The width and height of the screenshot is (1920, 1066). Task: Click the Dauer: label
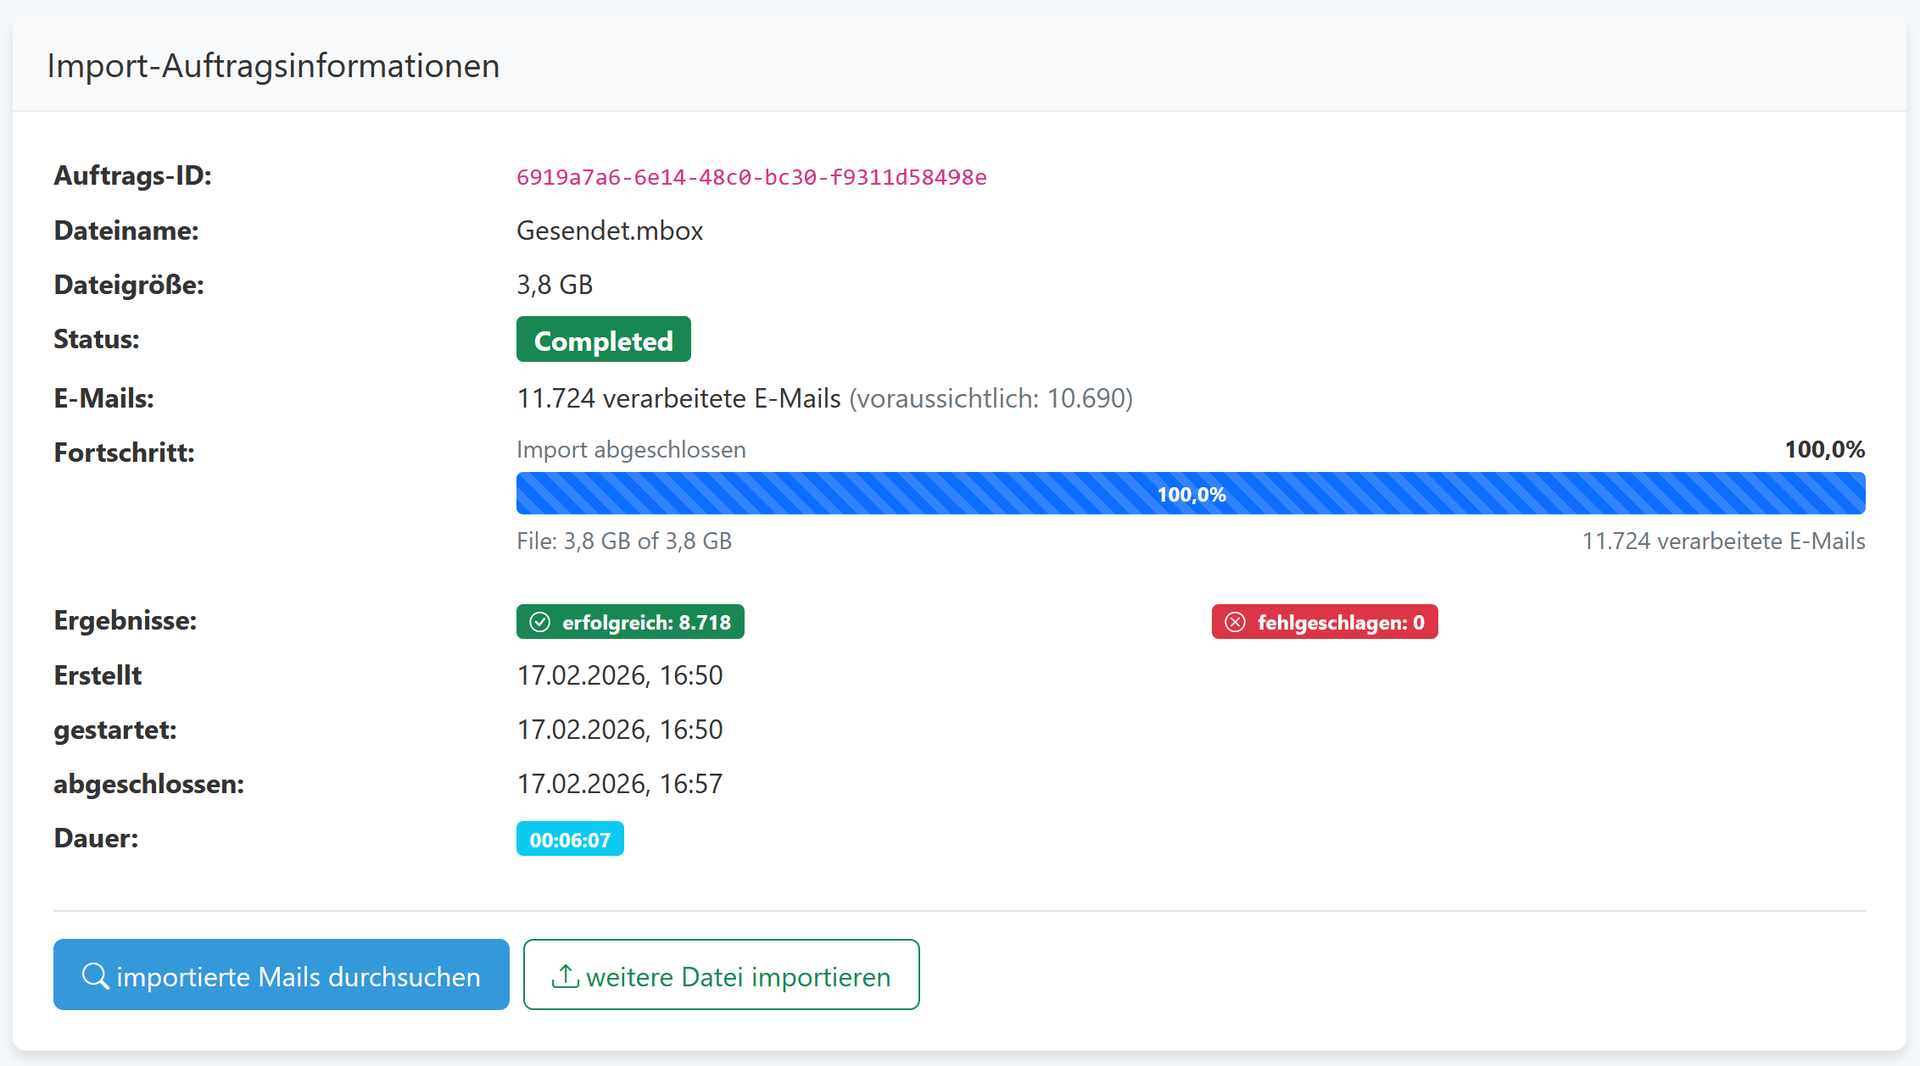(96, 838)
